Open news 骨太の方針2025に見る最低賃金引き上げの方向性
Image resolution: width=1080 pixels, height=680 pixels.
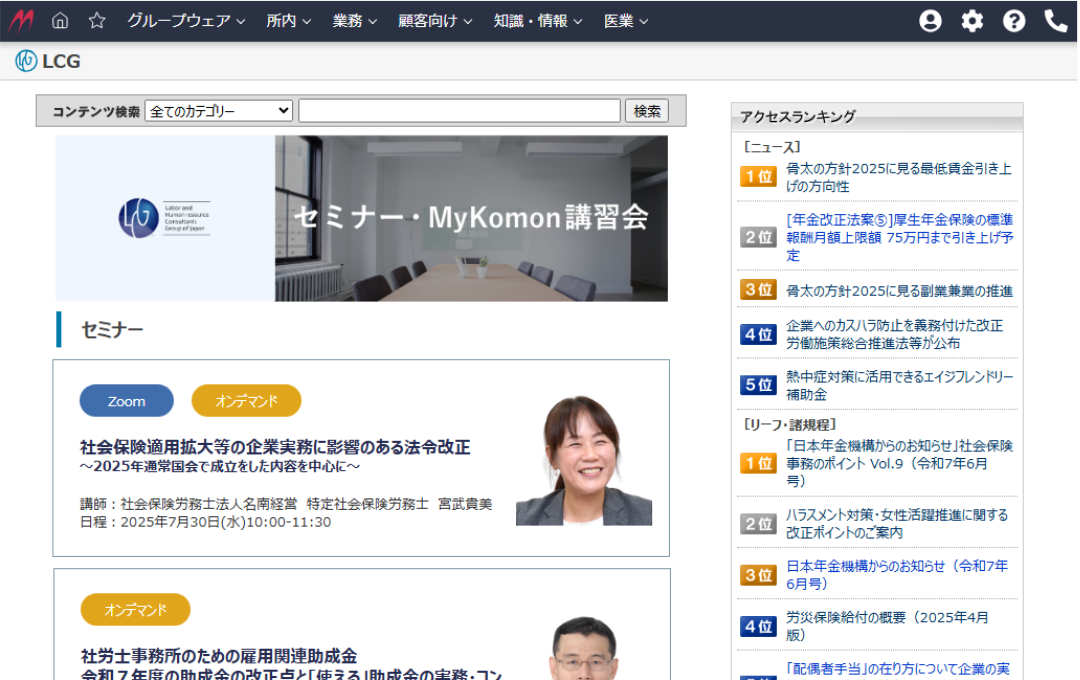point(899,177)
